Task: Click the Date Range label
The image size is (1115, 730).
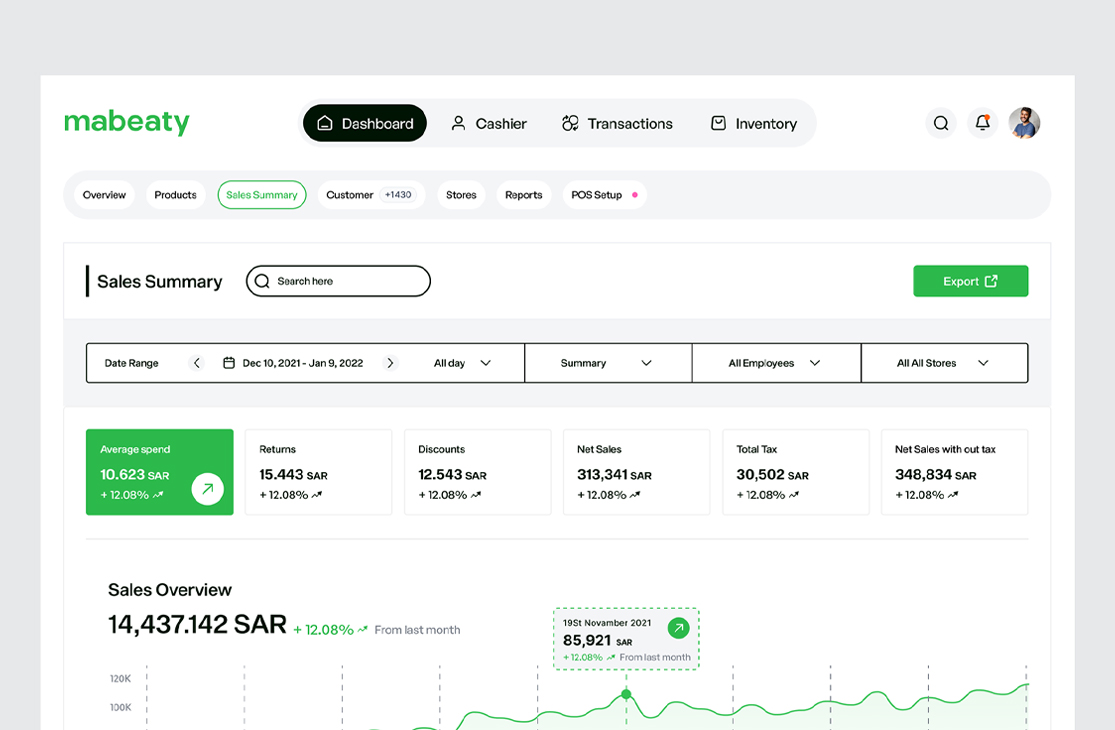Action: click(132, 363)
